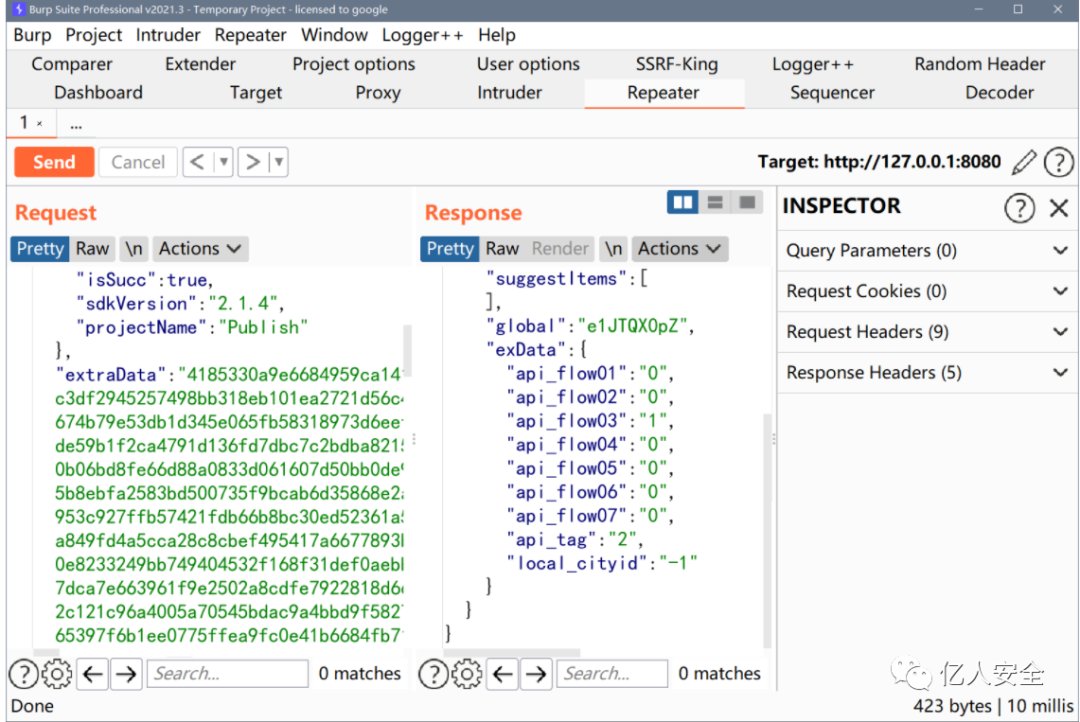This screenshot has width=1080, height=722.
Task: Select combined tab layout view icon
Action: [747, 202]
